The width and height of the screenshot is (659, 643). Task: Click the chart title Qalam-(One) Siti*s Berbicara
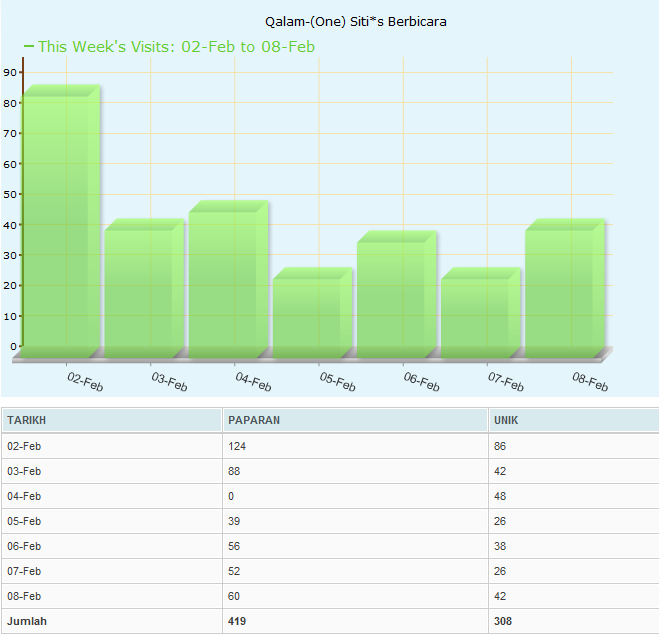click(356, 21)
